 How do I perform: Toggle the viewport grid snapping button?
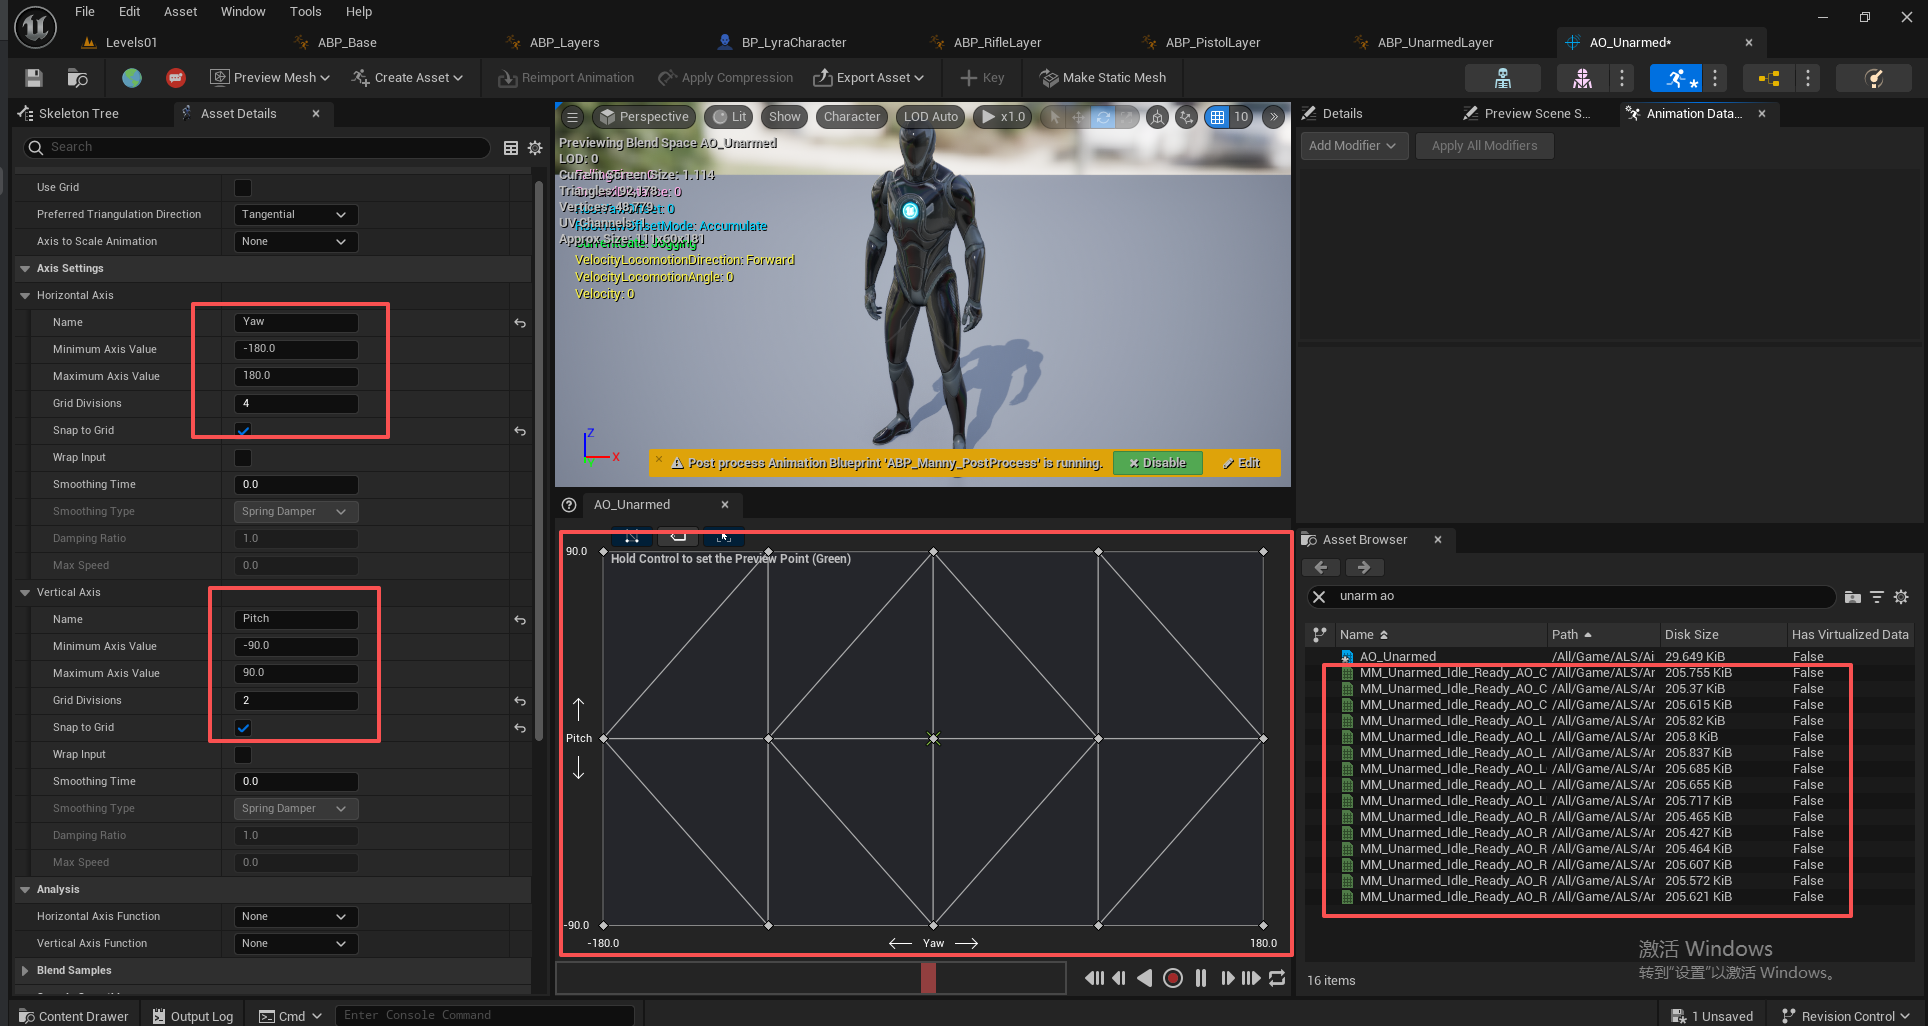click(x=1217, y=117)
